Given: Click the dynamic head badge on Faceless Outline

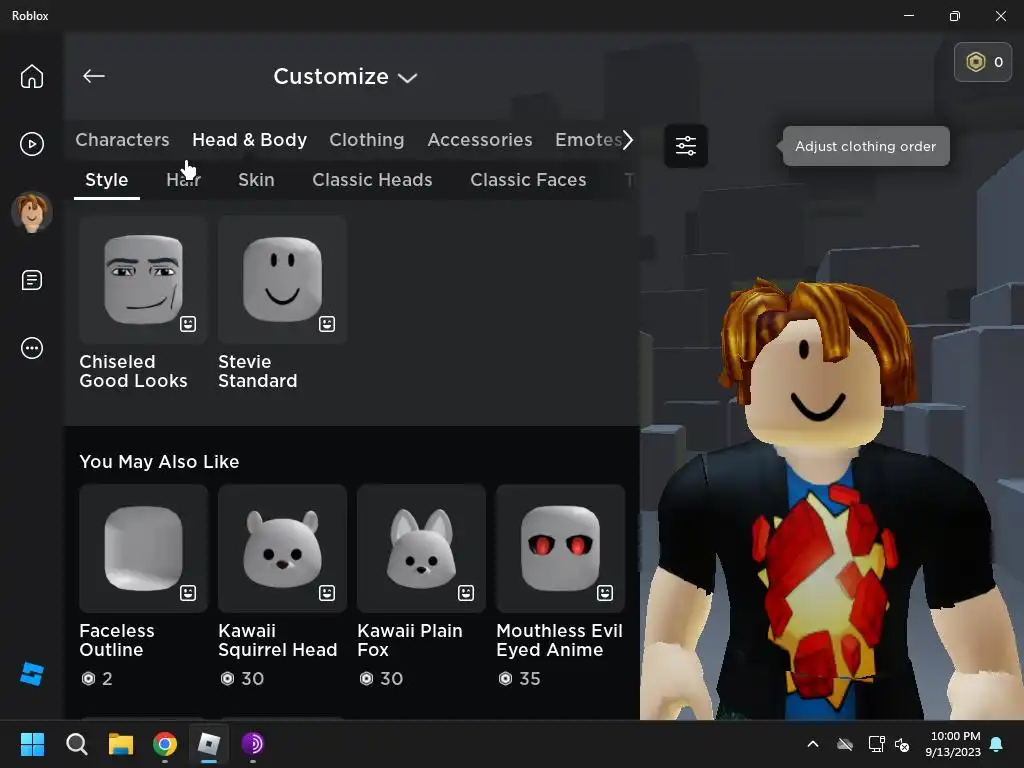Looking at the screenshot, I should click(188, 593).
